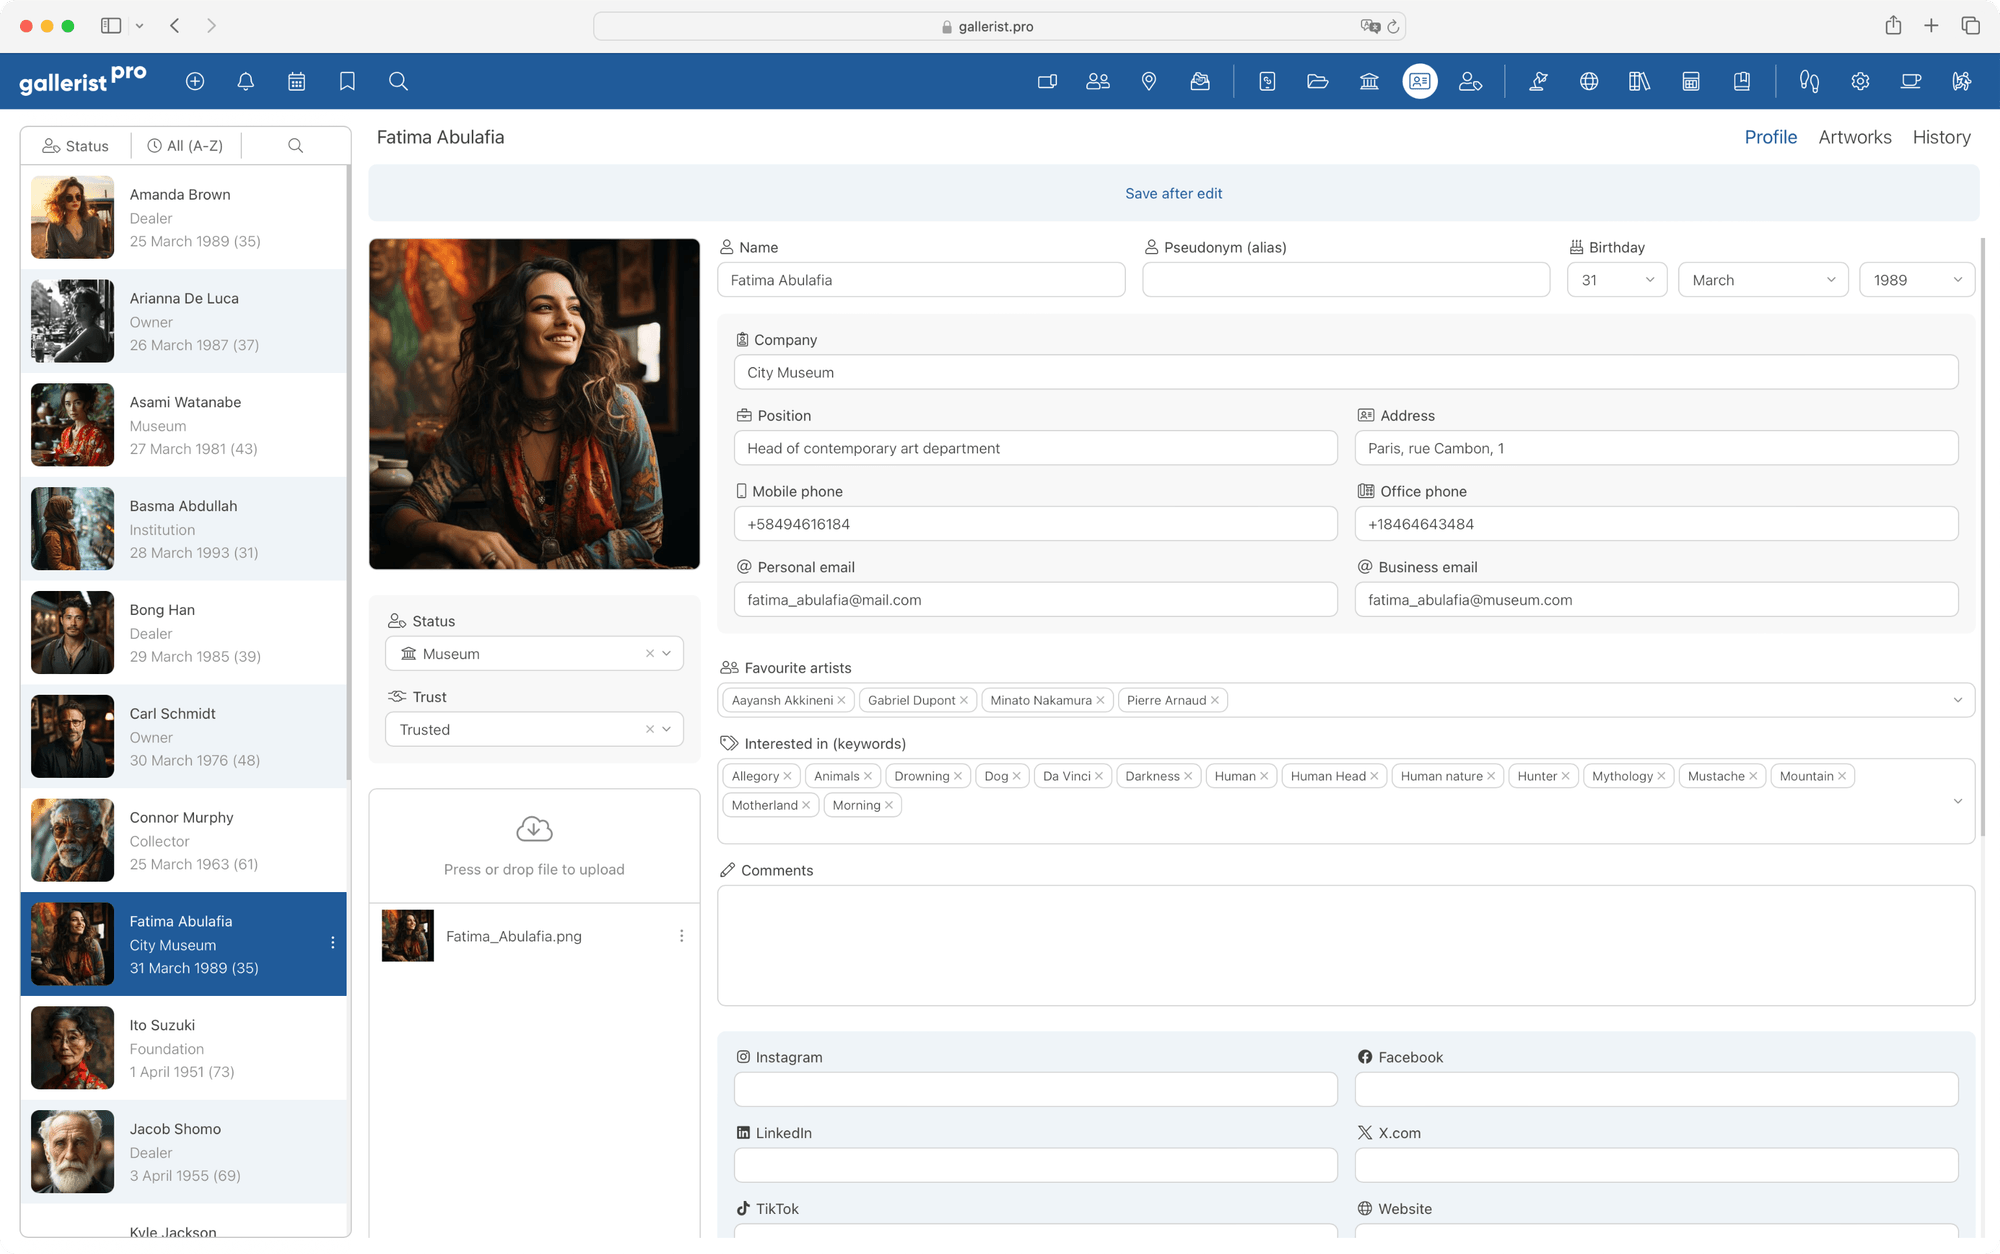The width and height of the screenshot is (2000, 1254).
Task: Open the History tab
Action: click(1941, 137)
